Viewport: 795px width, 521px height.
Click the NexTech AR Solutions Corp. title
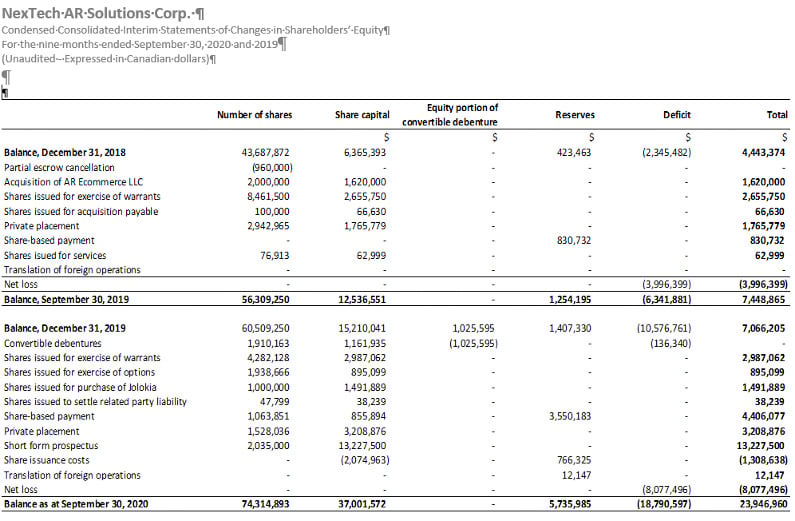pyautogui.click(x=103, y=13)
